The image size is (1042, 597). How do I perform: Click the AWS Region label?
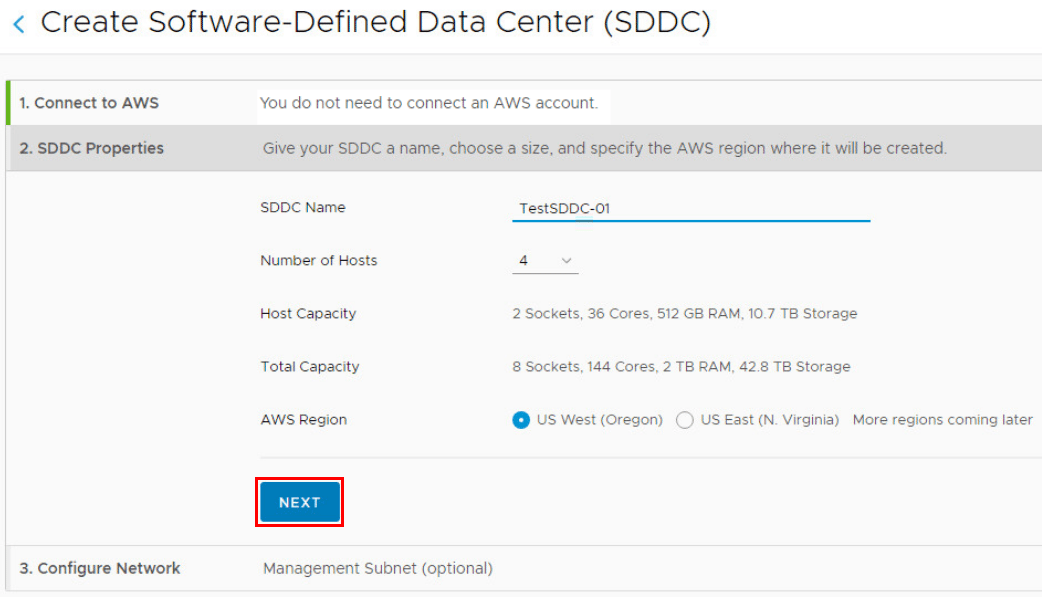(x=304, y=420)
